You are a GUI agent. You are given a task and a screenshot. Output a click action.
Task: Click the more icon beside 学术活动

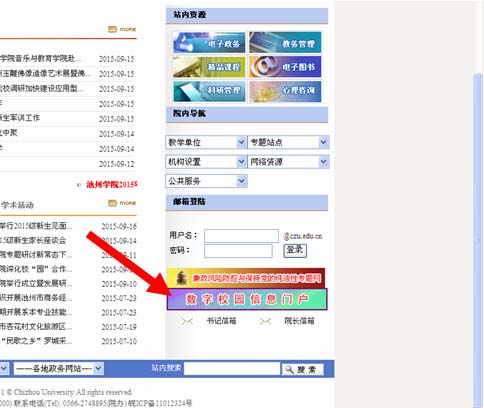click(122, 203)
